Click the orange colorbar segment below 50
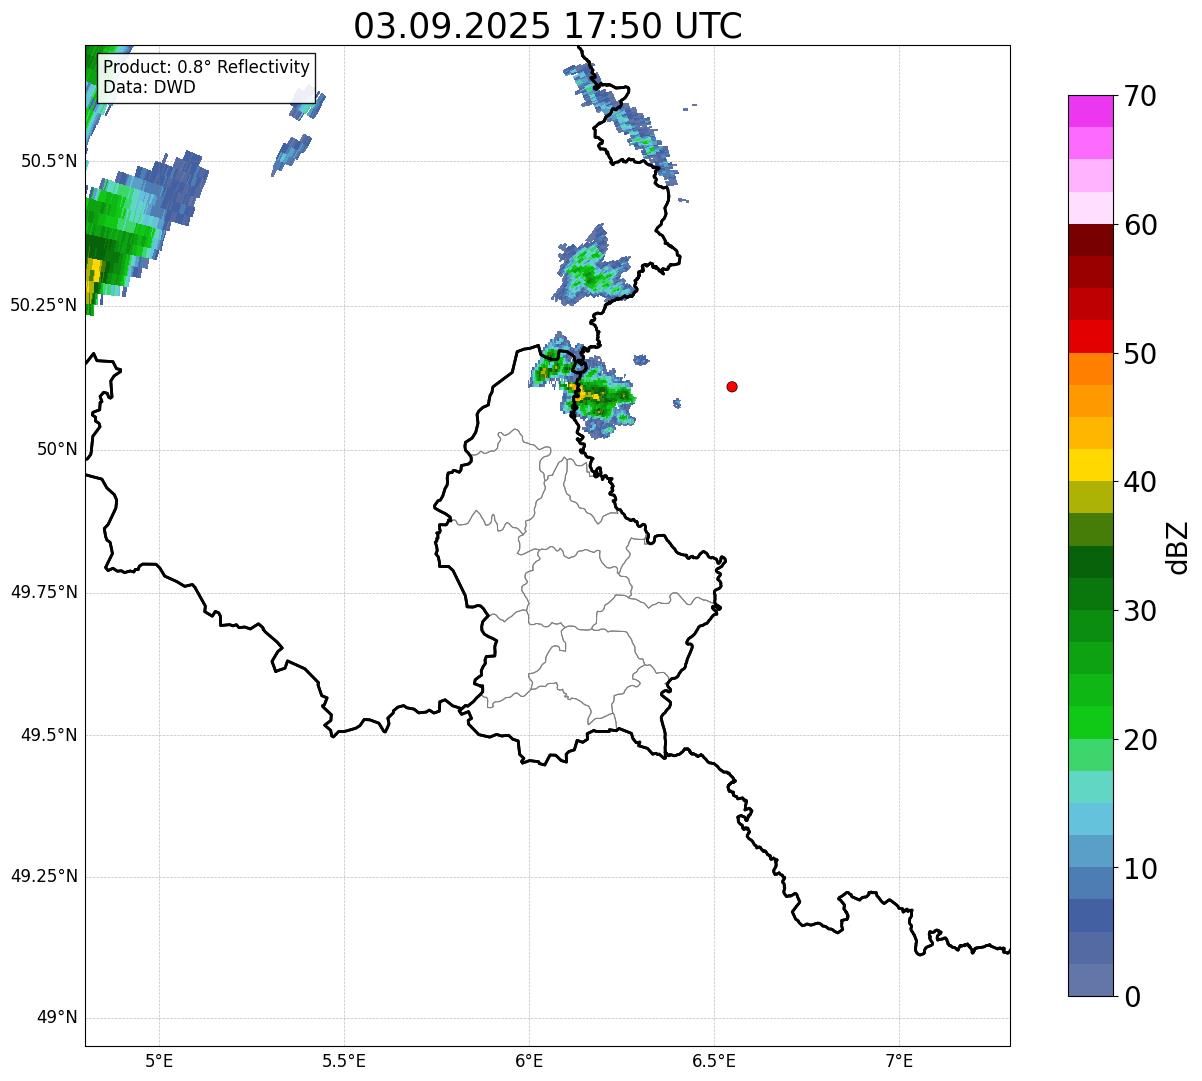Screen dimensions: 1202x1081 (1090, 369)
